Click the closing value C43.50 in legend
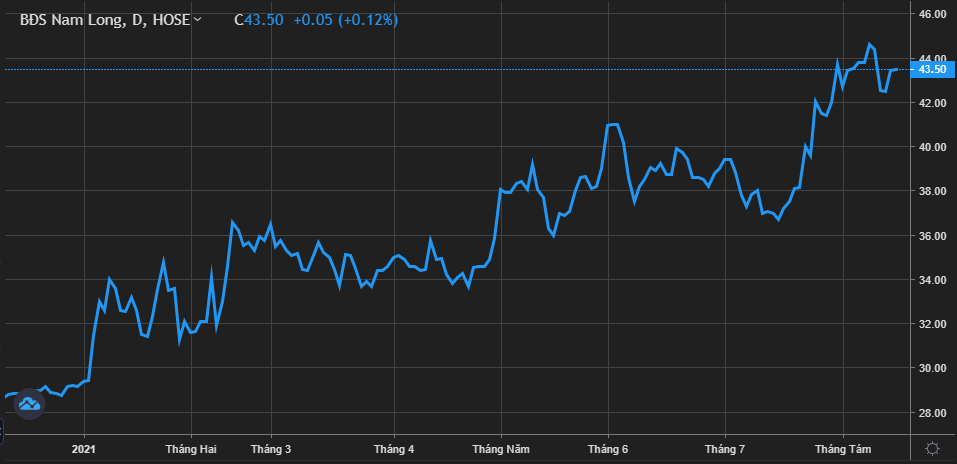Screen dimensions: 957x464 259,20
